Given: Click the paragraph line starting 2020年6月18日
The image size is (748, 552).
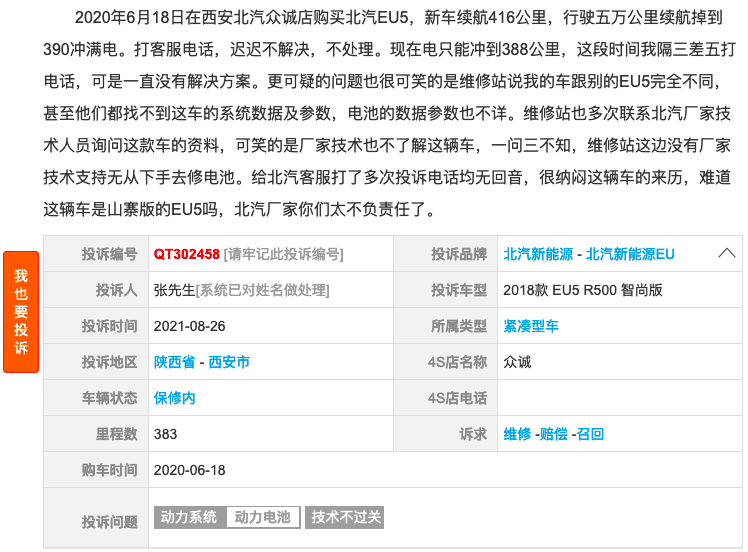Looking at the screenshot, I should tap(399, 18).
